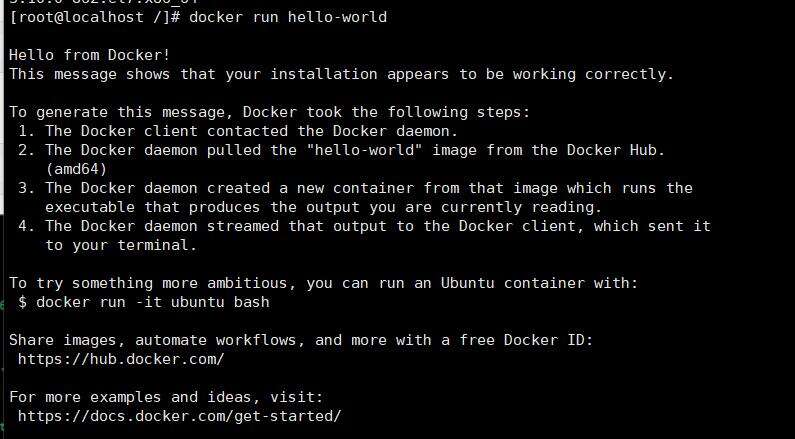This screenshot has width=795, height=439.
Task: Click the 'To generate this message' line
Action: 269,112
